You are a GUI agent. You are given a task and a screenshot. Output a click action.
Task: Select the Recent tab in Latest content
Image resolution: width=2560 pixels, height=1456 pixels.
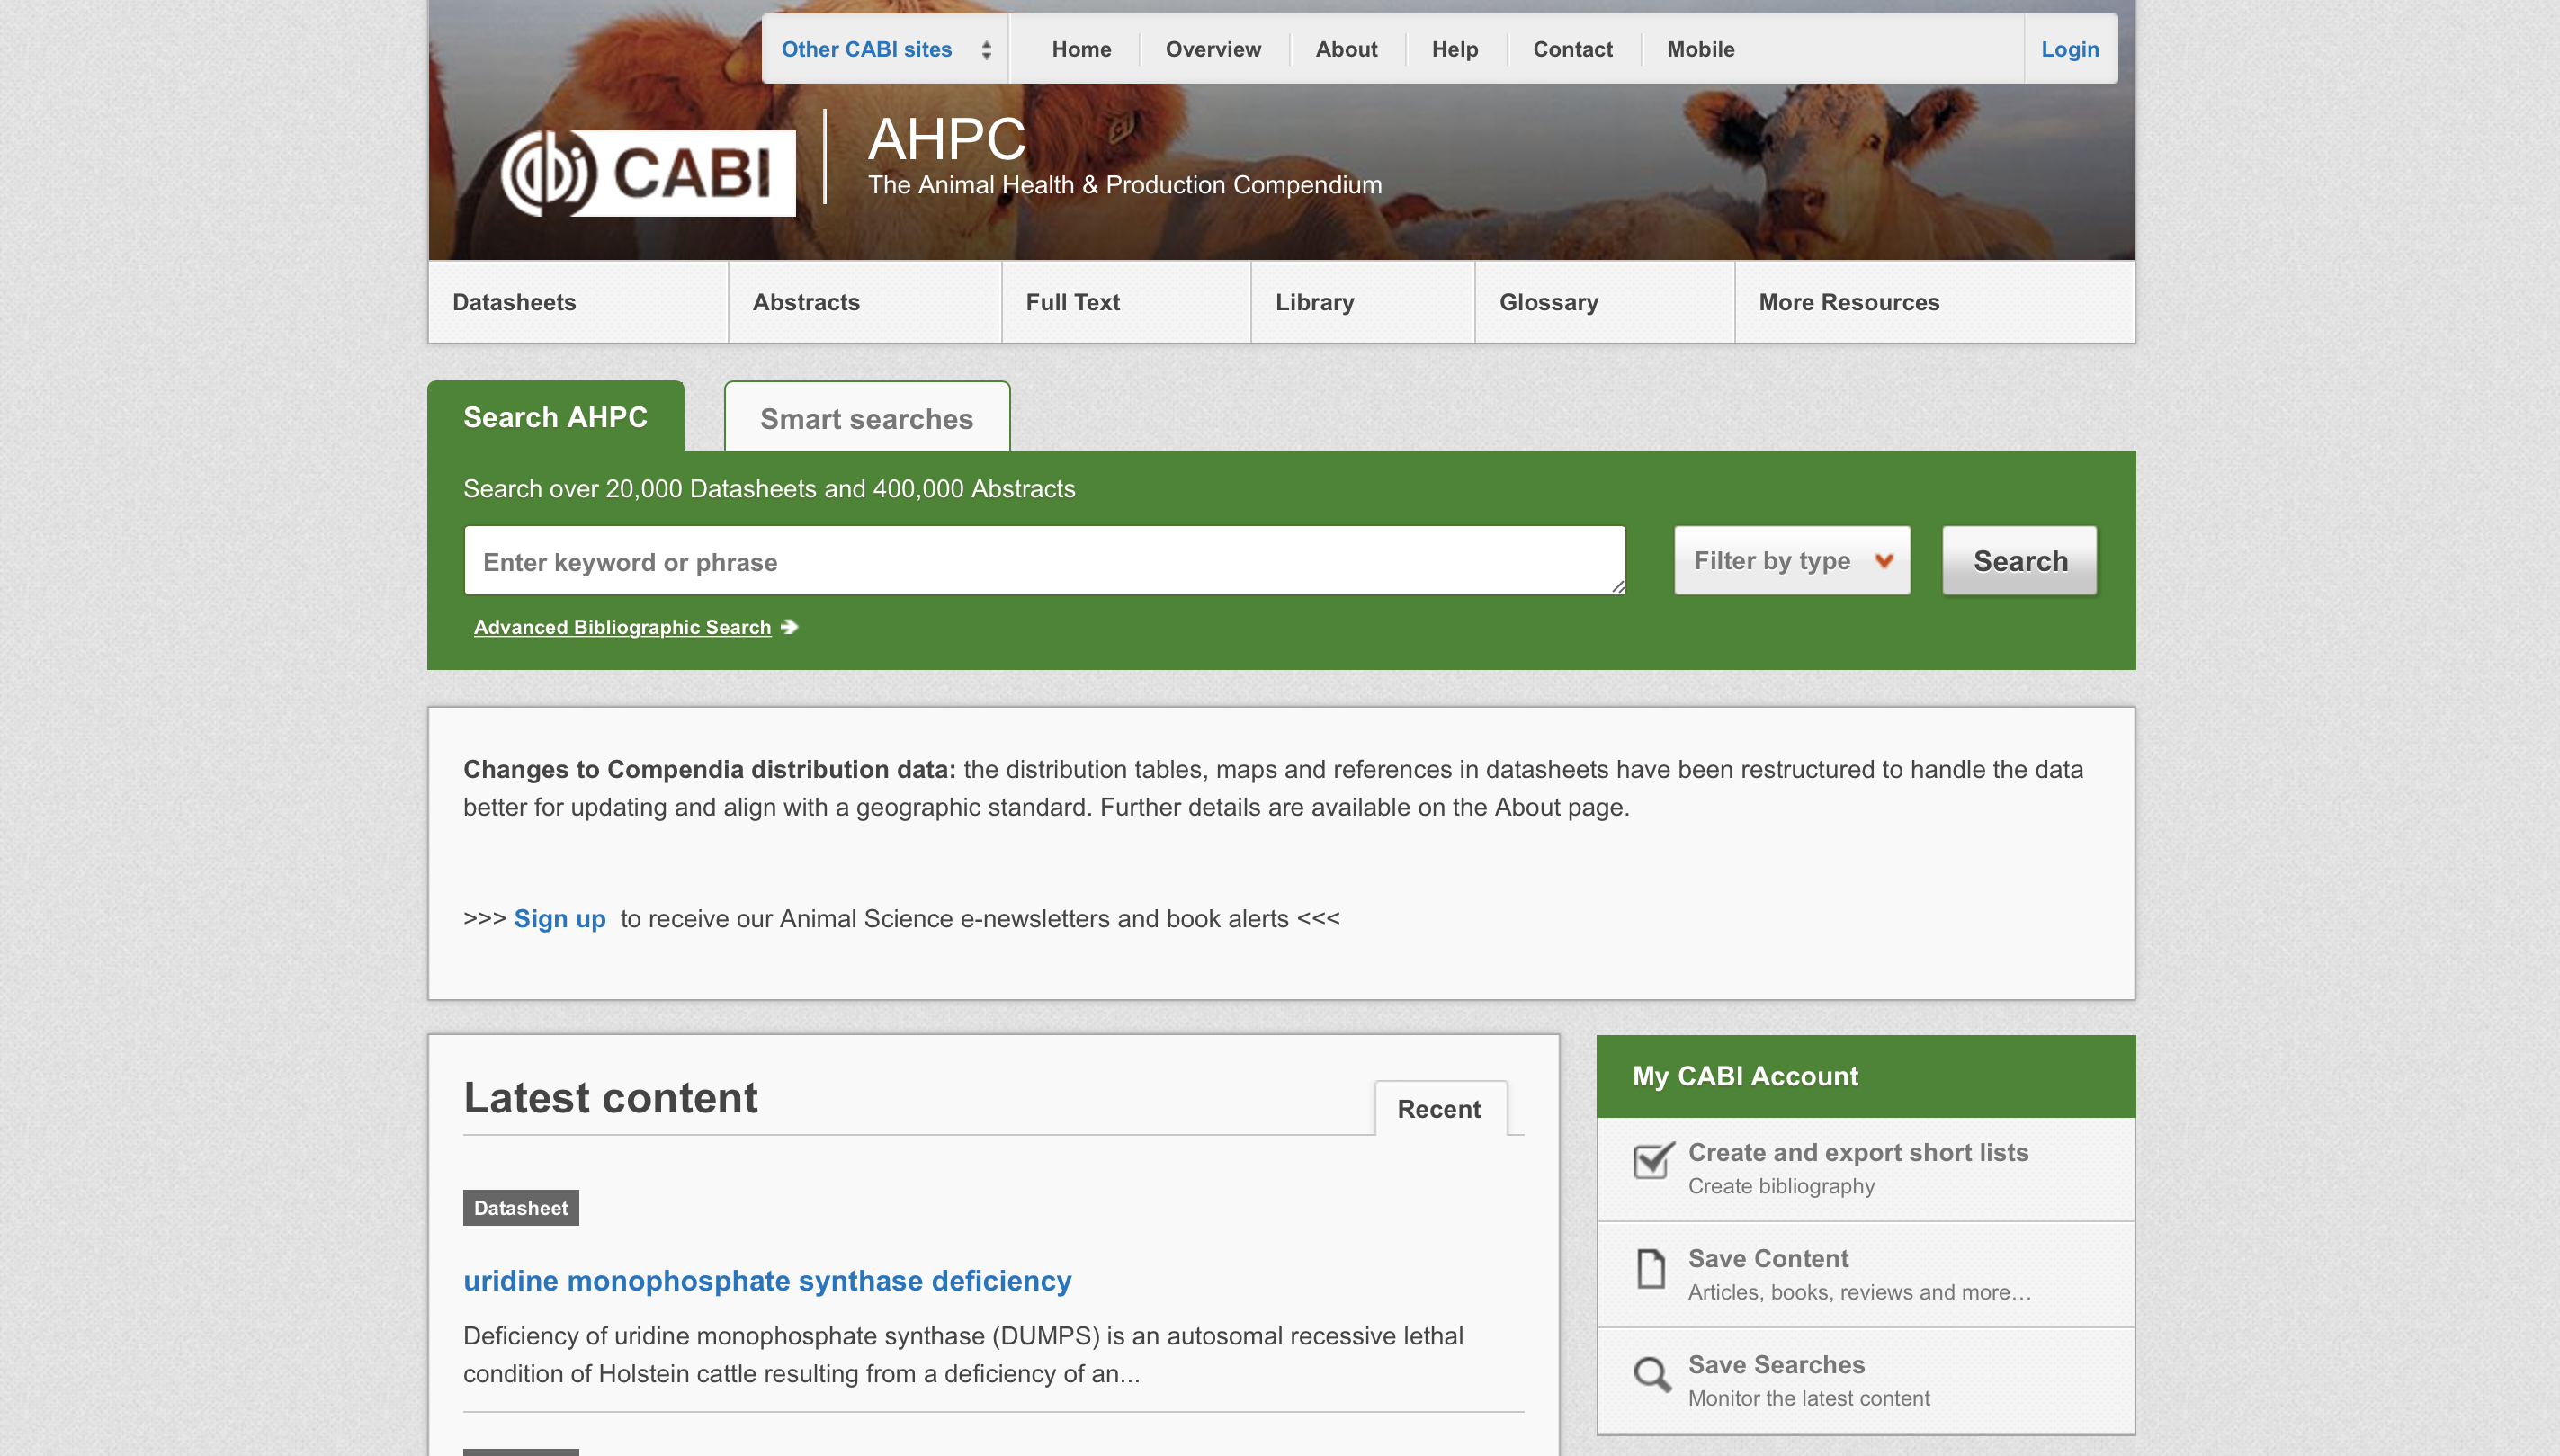tap(1439, 1108)
